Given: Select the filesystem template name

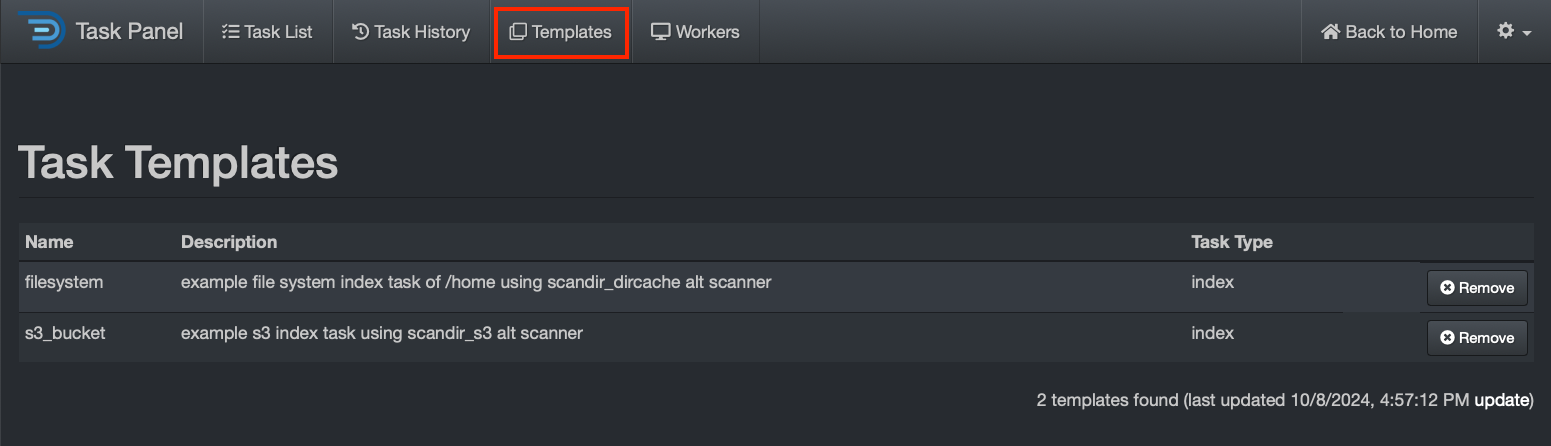Looking at the screenshot, I should point(64,282).
